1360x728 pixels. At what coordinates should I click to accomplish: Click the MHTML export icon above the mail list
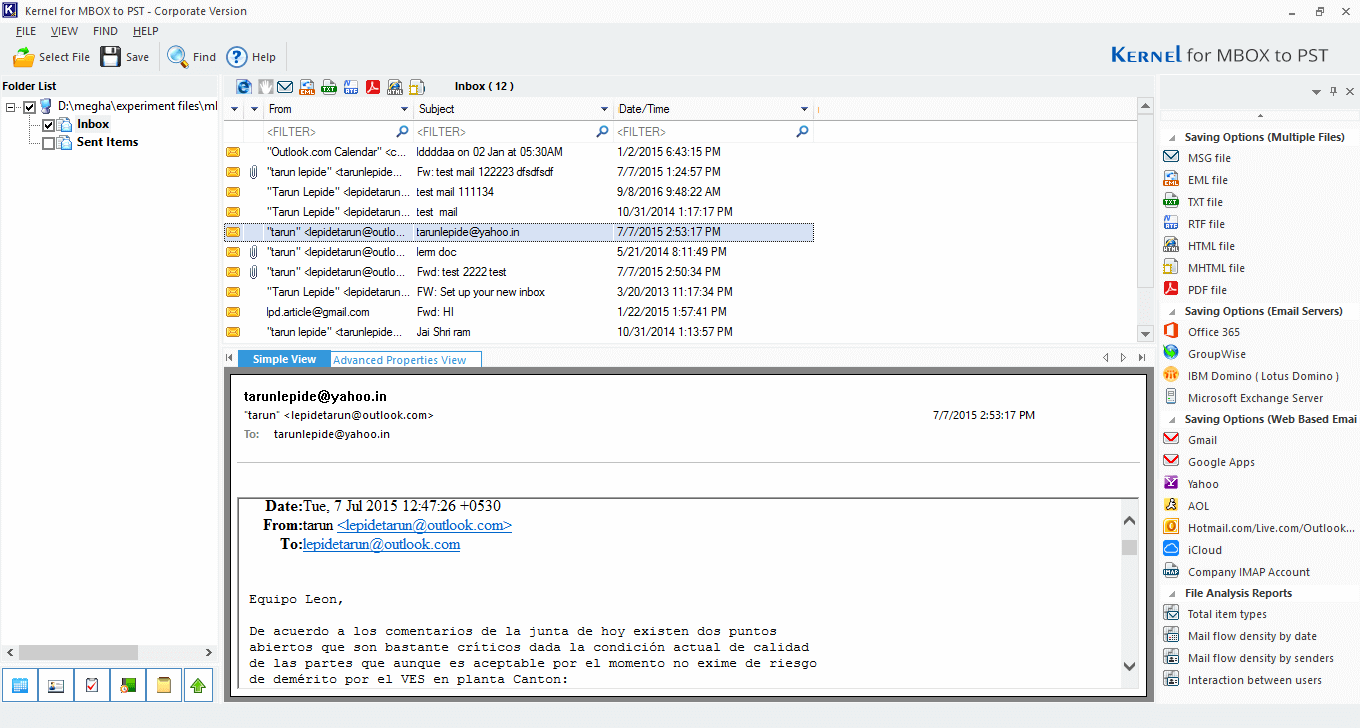417,86
